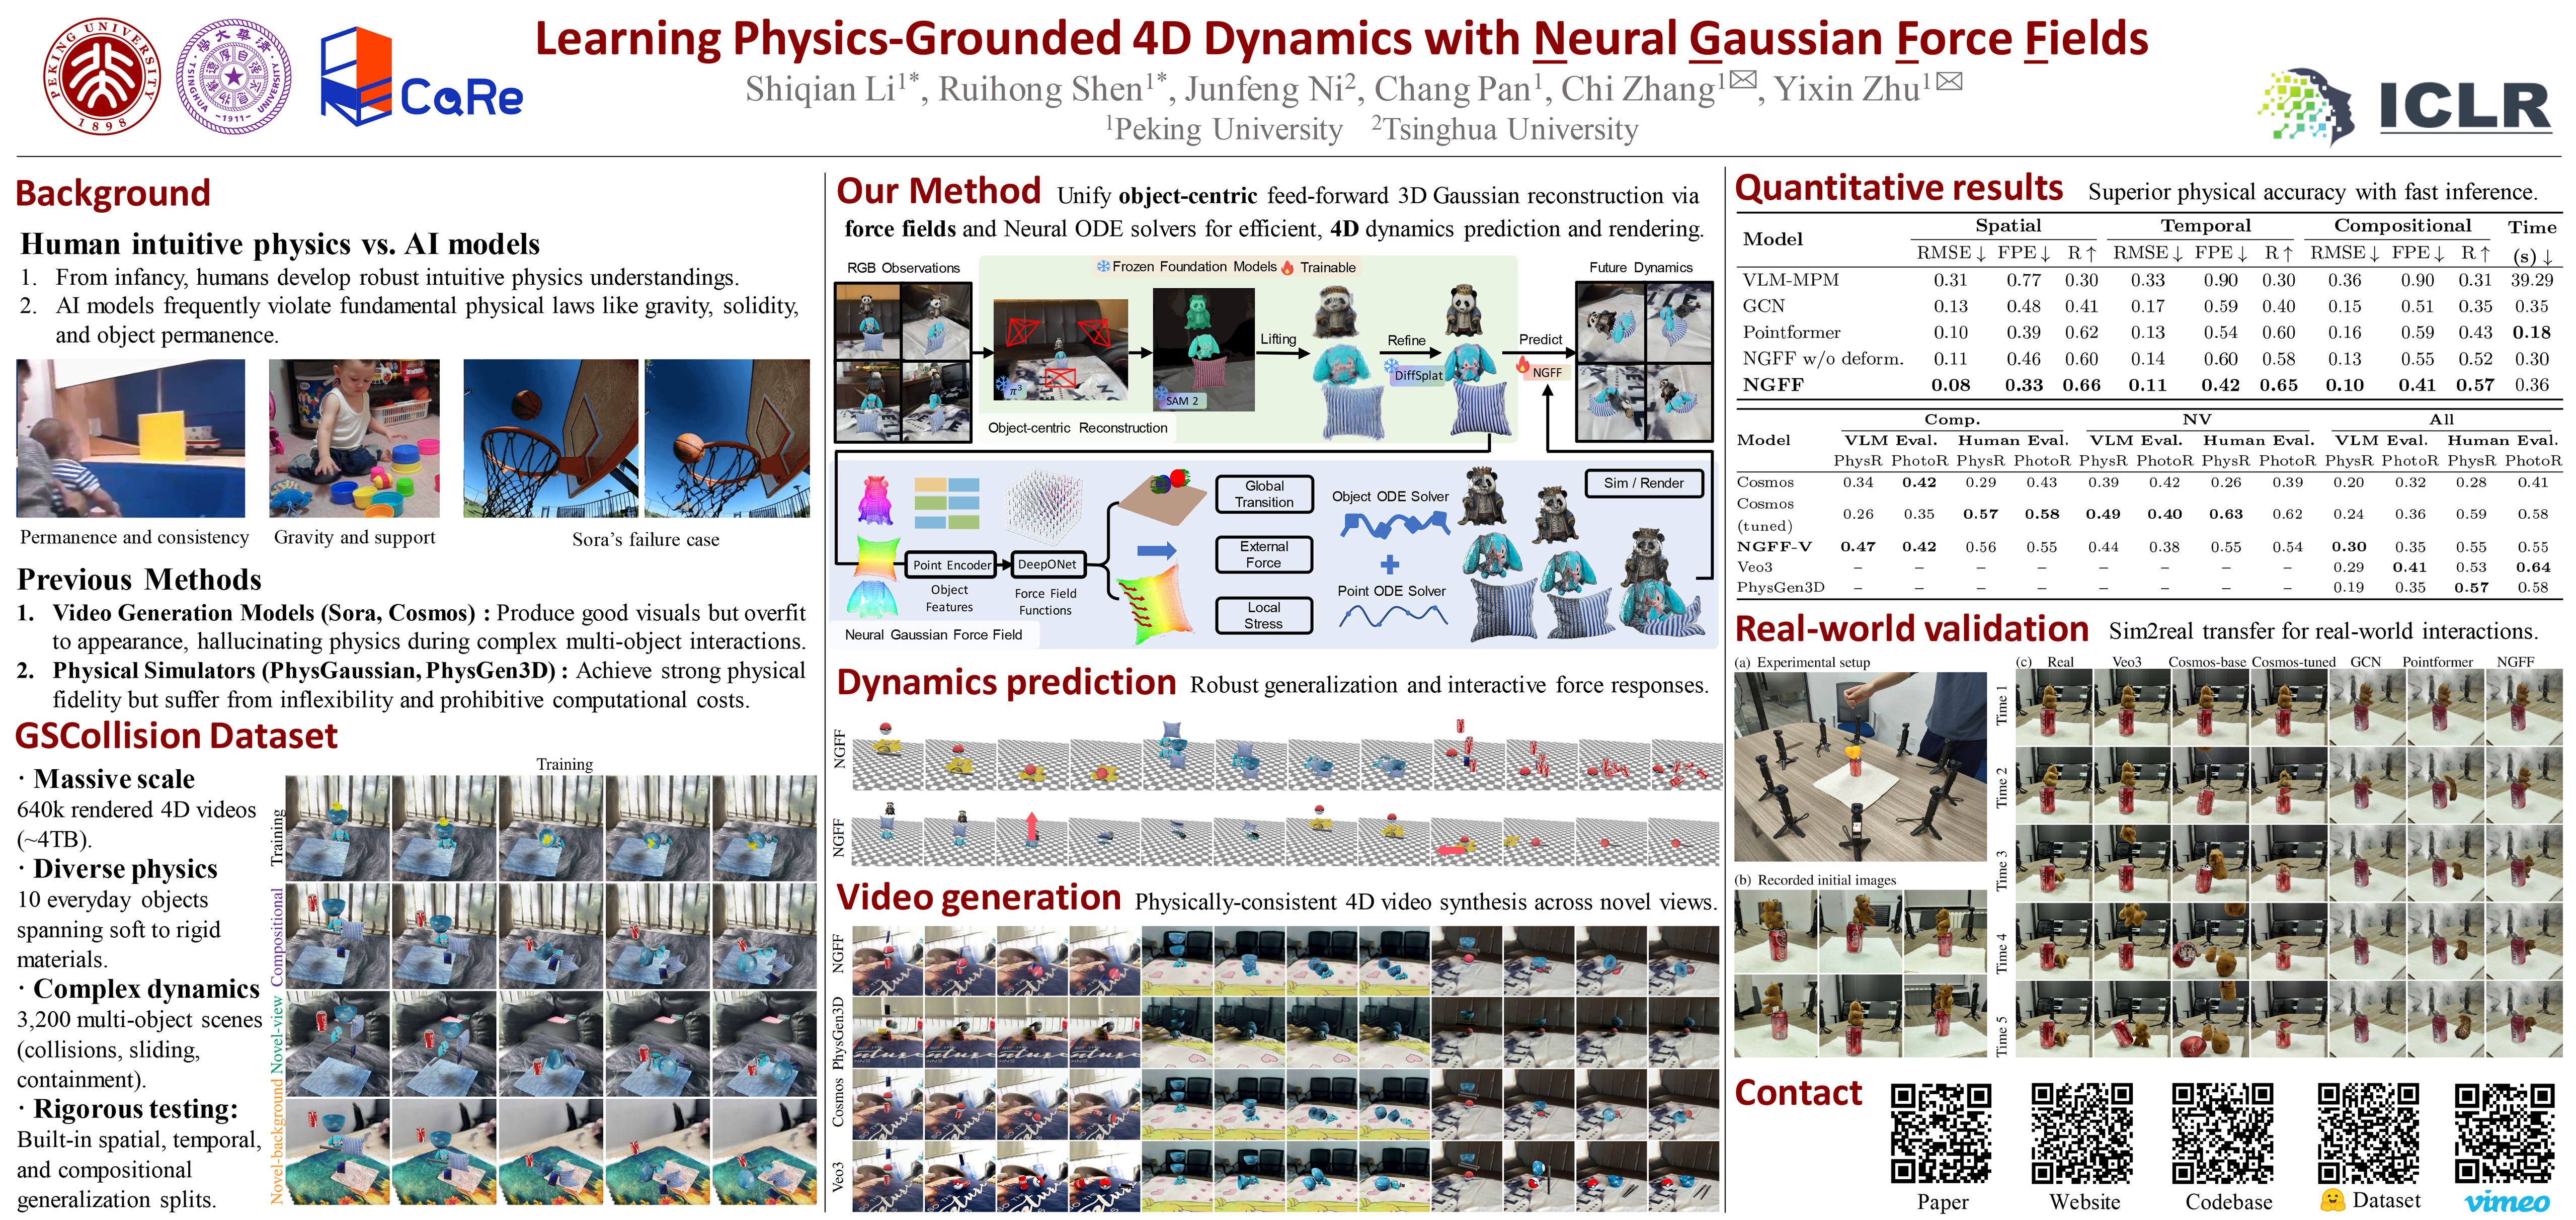Click the External Force box
This screenshot has height=1220, width=2576.
[x=1264, y=554]
